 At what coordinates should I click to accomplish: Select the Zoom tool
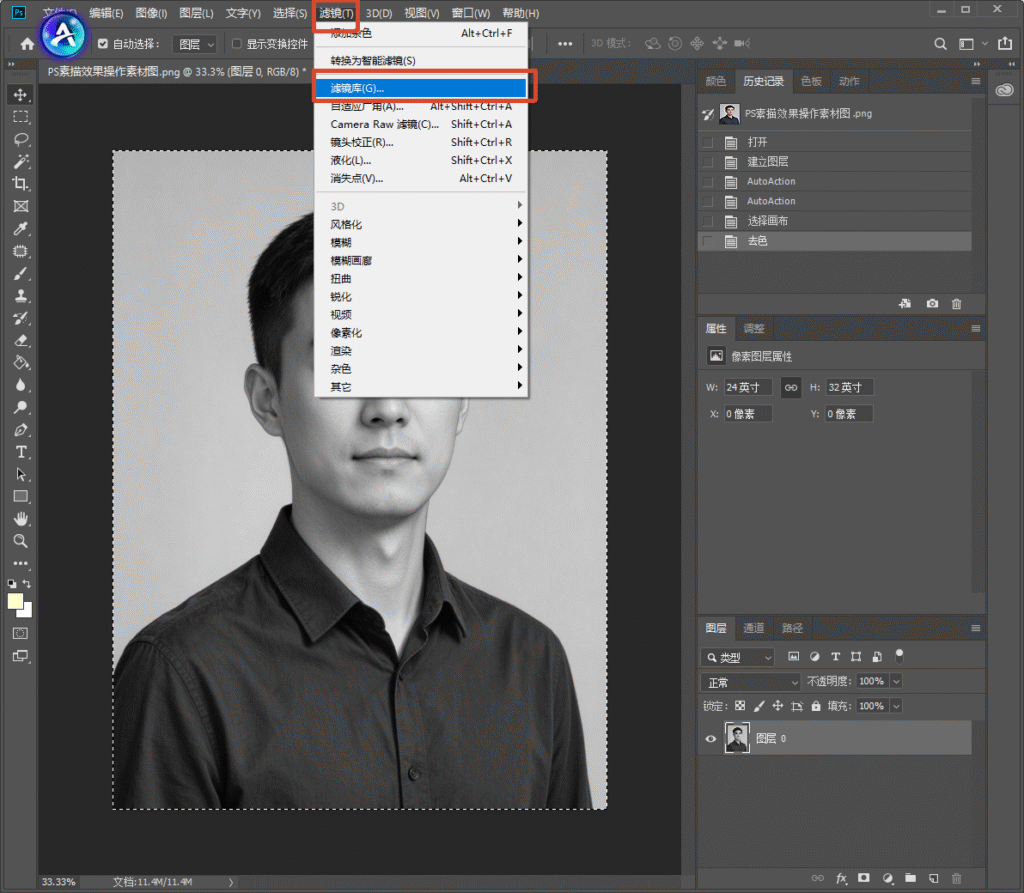coord(20,541)
